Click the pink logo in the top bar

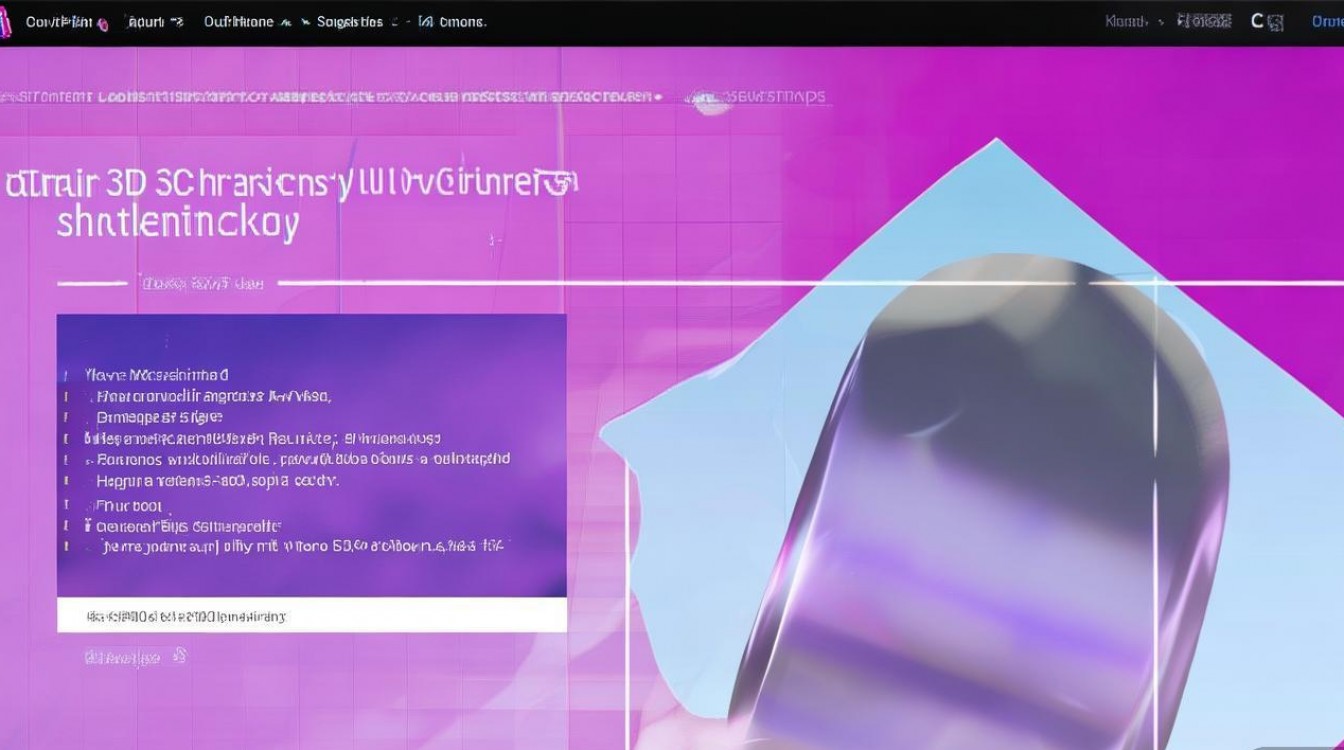[5, 23]
